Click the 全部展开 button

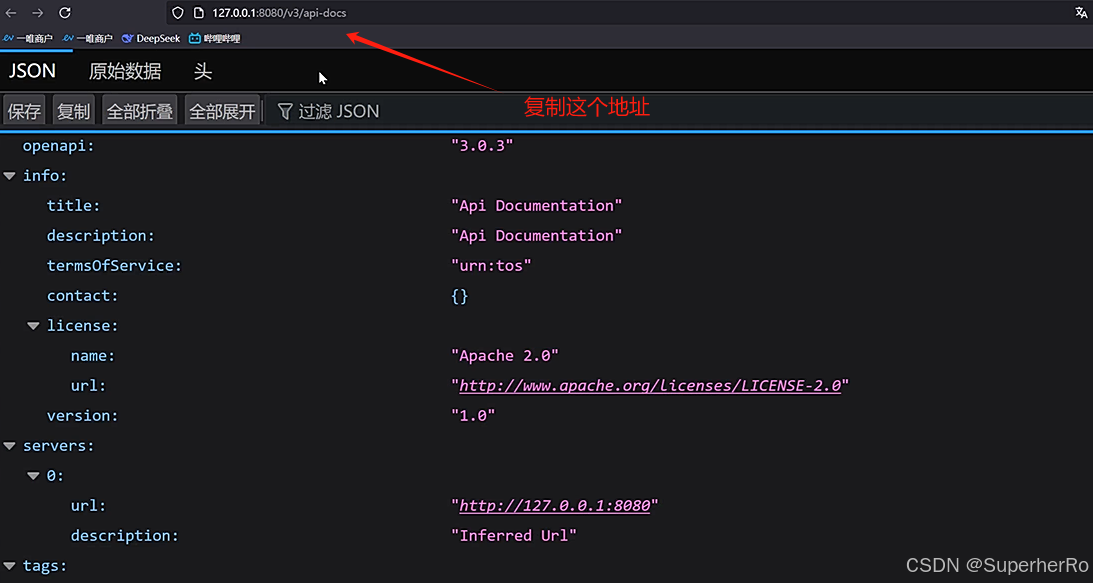point(222,111)
